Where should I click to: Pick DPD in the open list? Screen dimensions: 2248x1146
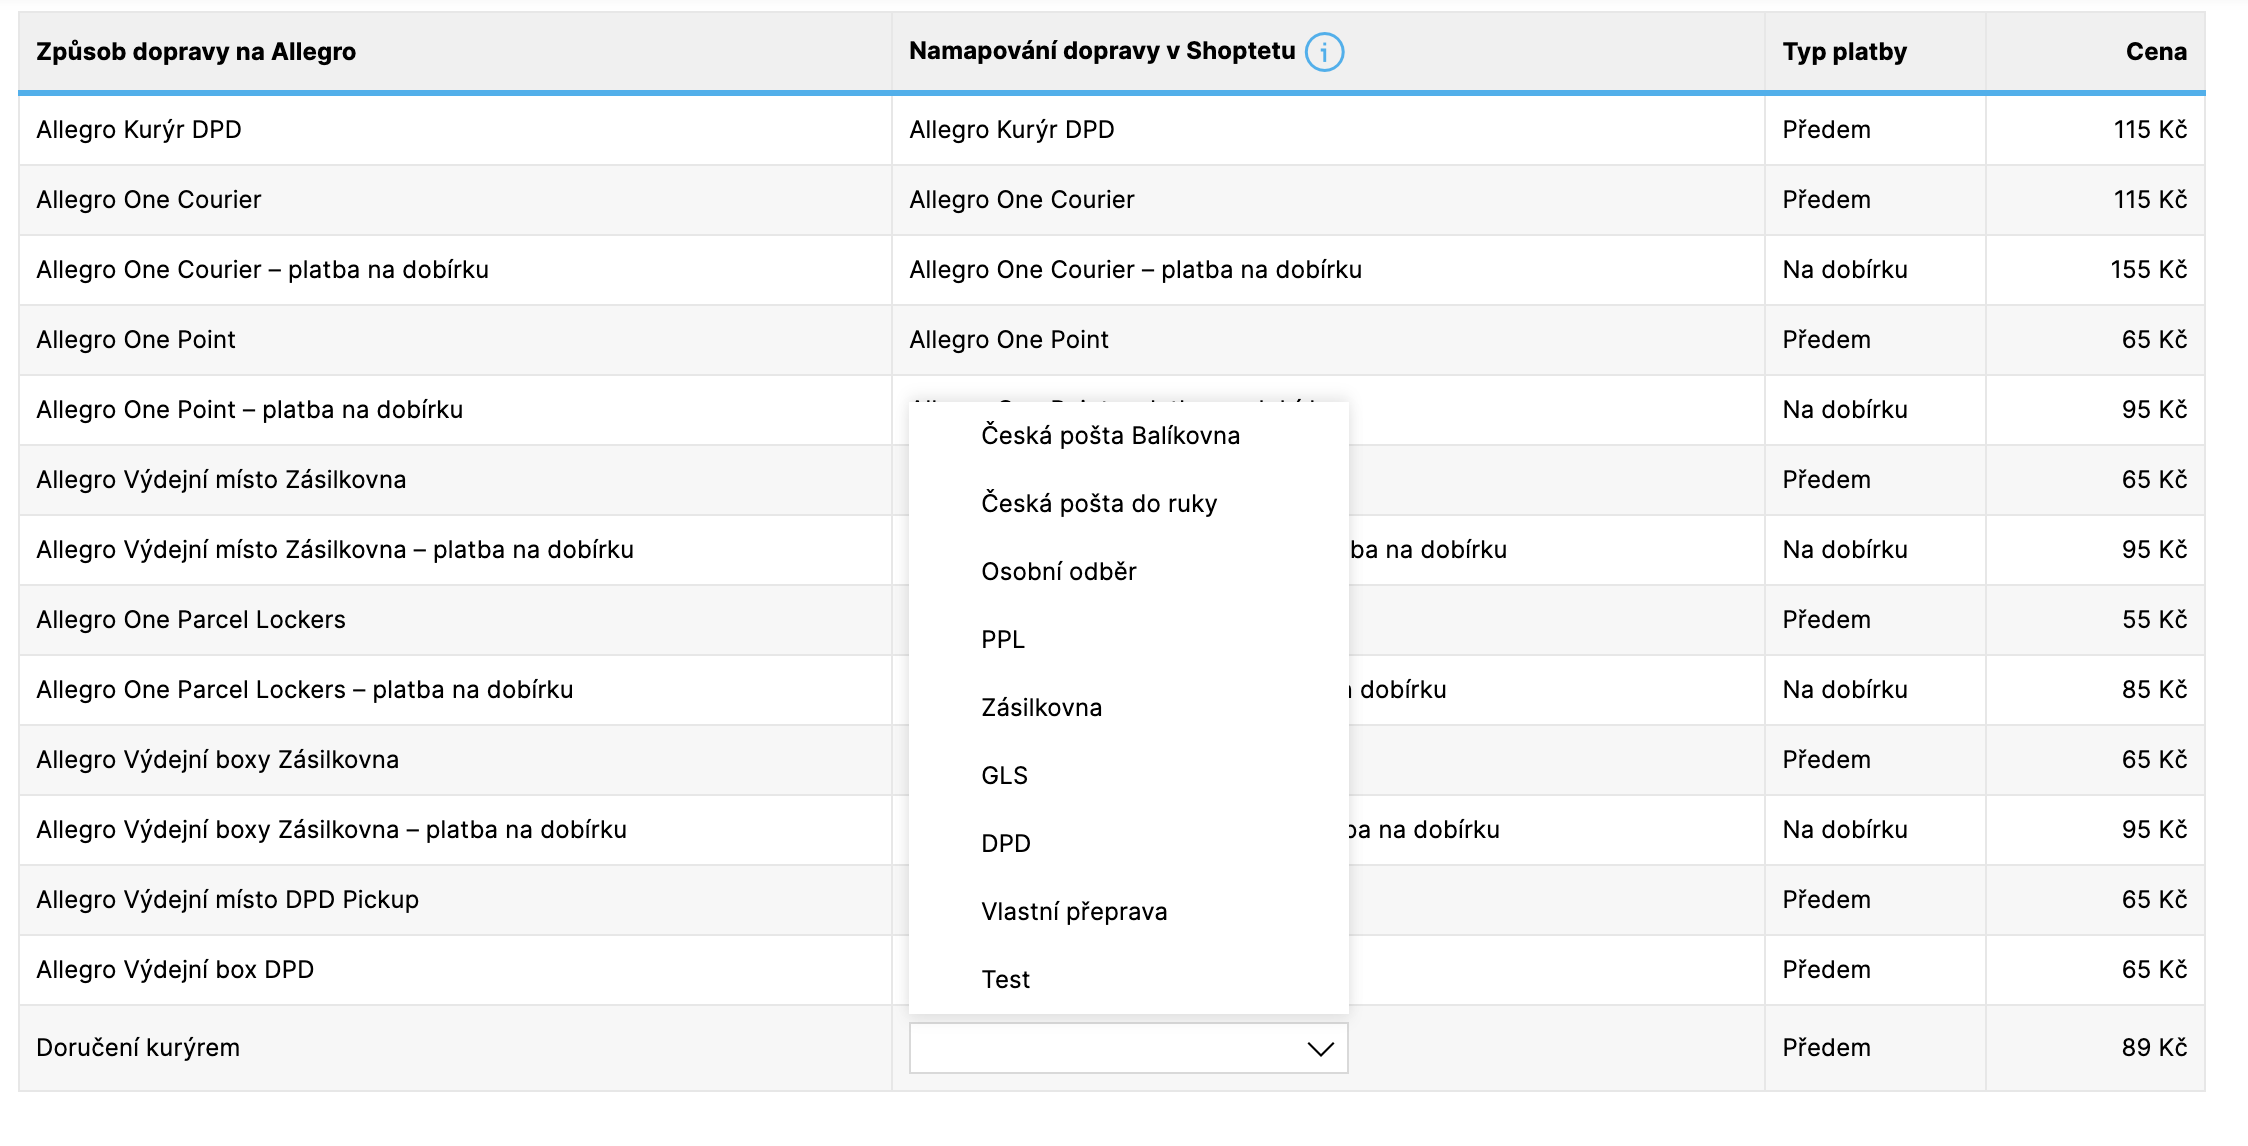click(x=1005, y=844)
